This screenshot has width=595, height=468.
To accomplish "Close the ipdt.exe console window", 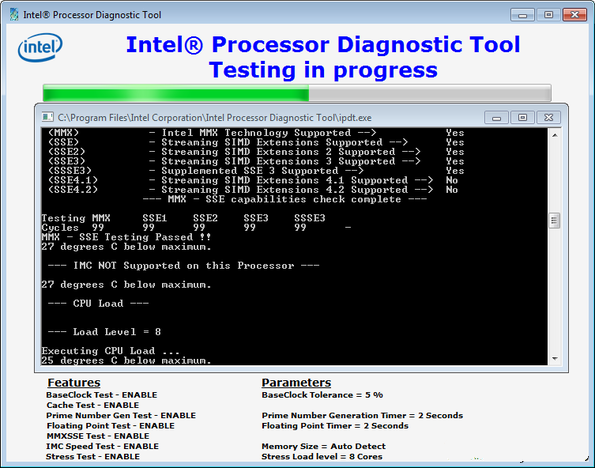I will 548,118.
